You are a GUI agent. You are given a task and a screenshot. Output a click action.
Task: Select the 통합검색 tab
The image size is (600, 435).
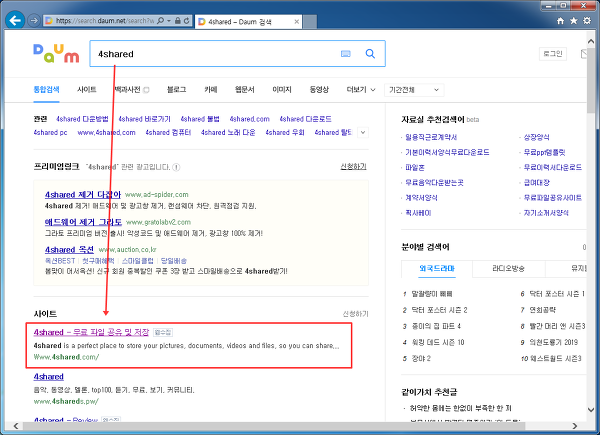click(x=46, y=90)
